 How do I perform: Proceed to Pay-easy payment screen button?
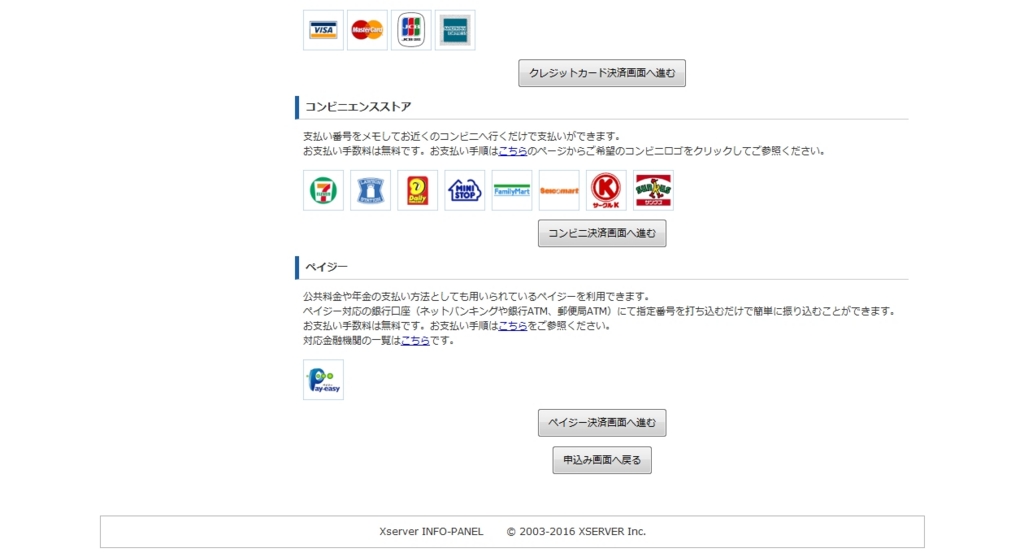point(602,422)
